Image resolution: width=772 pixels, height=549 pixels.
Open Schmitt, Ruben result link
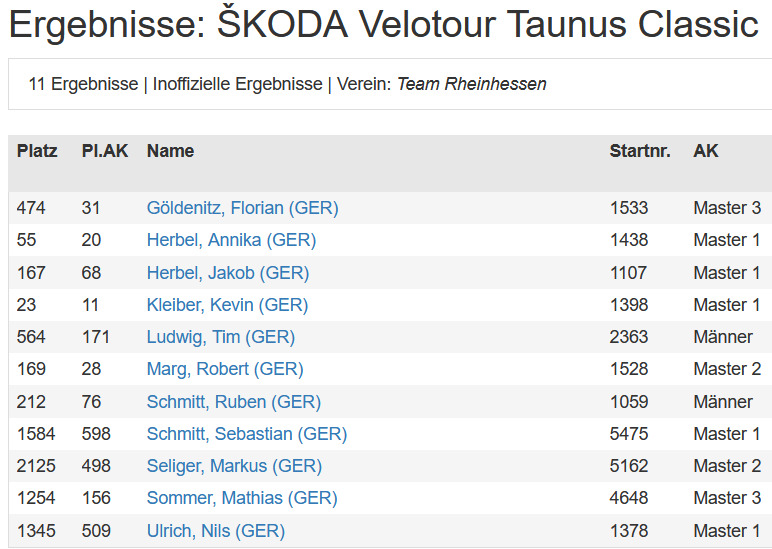click(x=234, y=402)
